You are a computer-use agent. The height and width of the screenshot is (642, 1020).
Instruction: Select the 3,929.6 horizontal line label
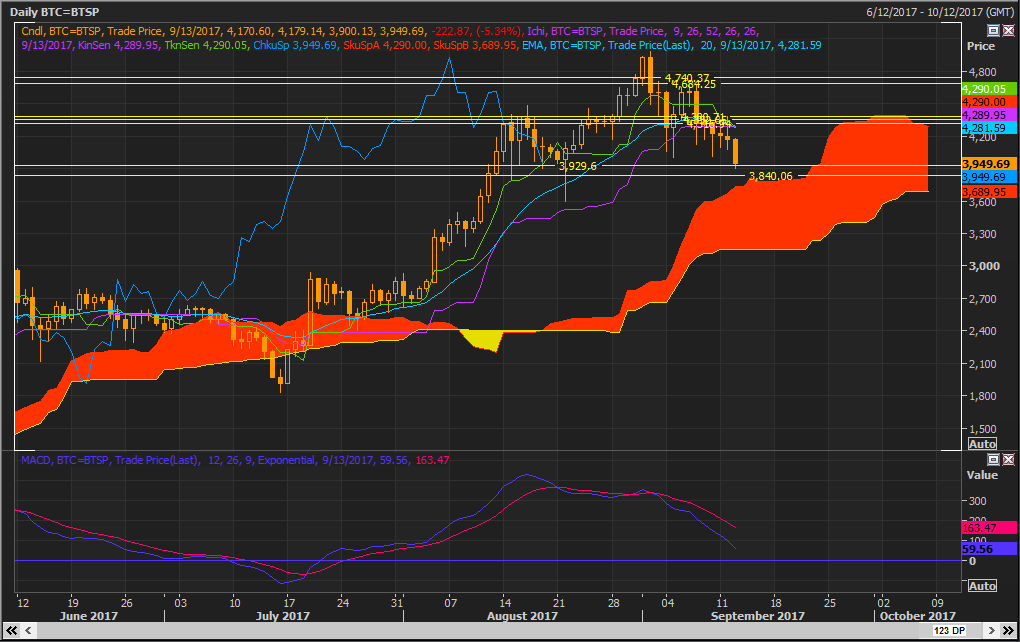click(x=578, y=167)
